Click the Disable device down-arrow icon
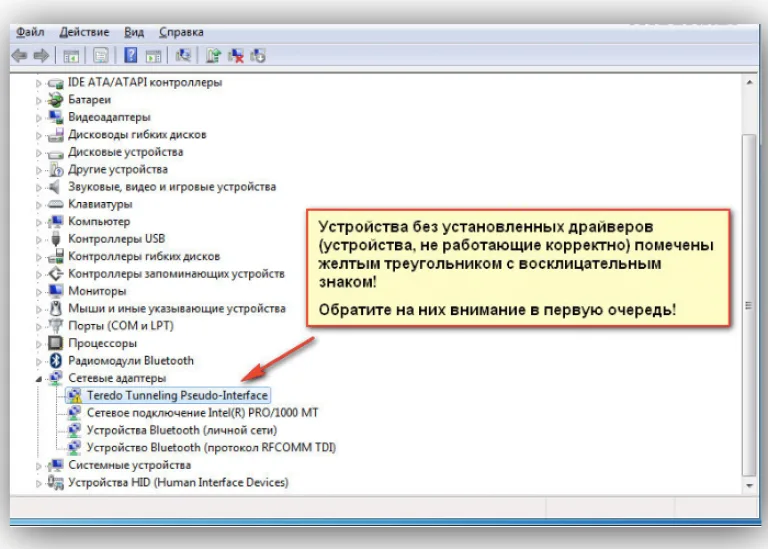This screenshot has width=768, height=549. [x=258, y=55]
